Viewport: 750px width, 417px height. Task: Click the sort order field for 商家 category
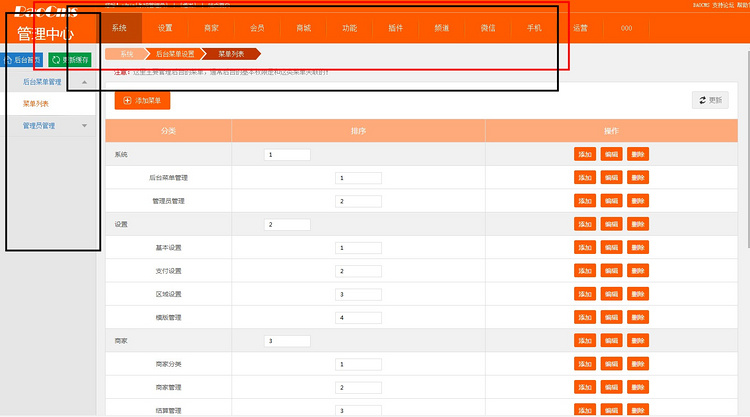(x=287, y=341)
